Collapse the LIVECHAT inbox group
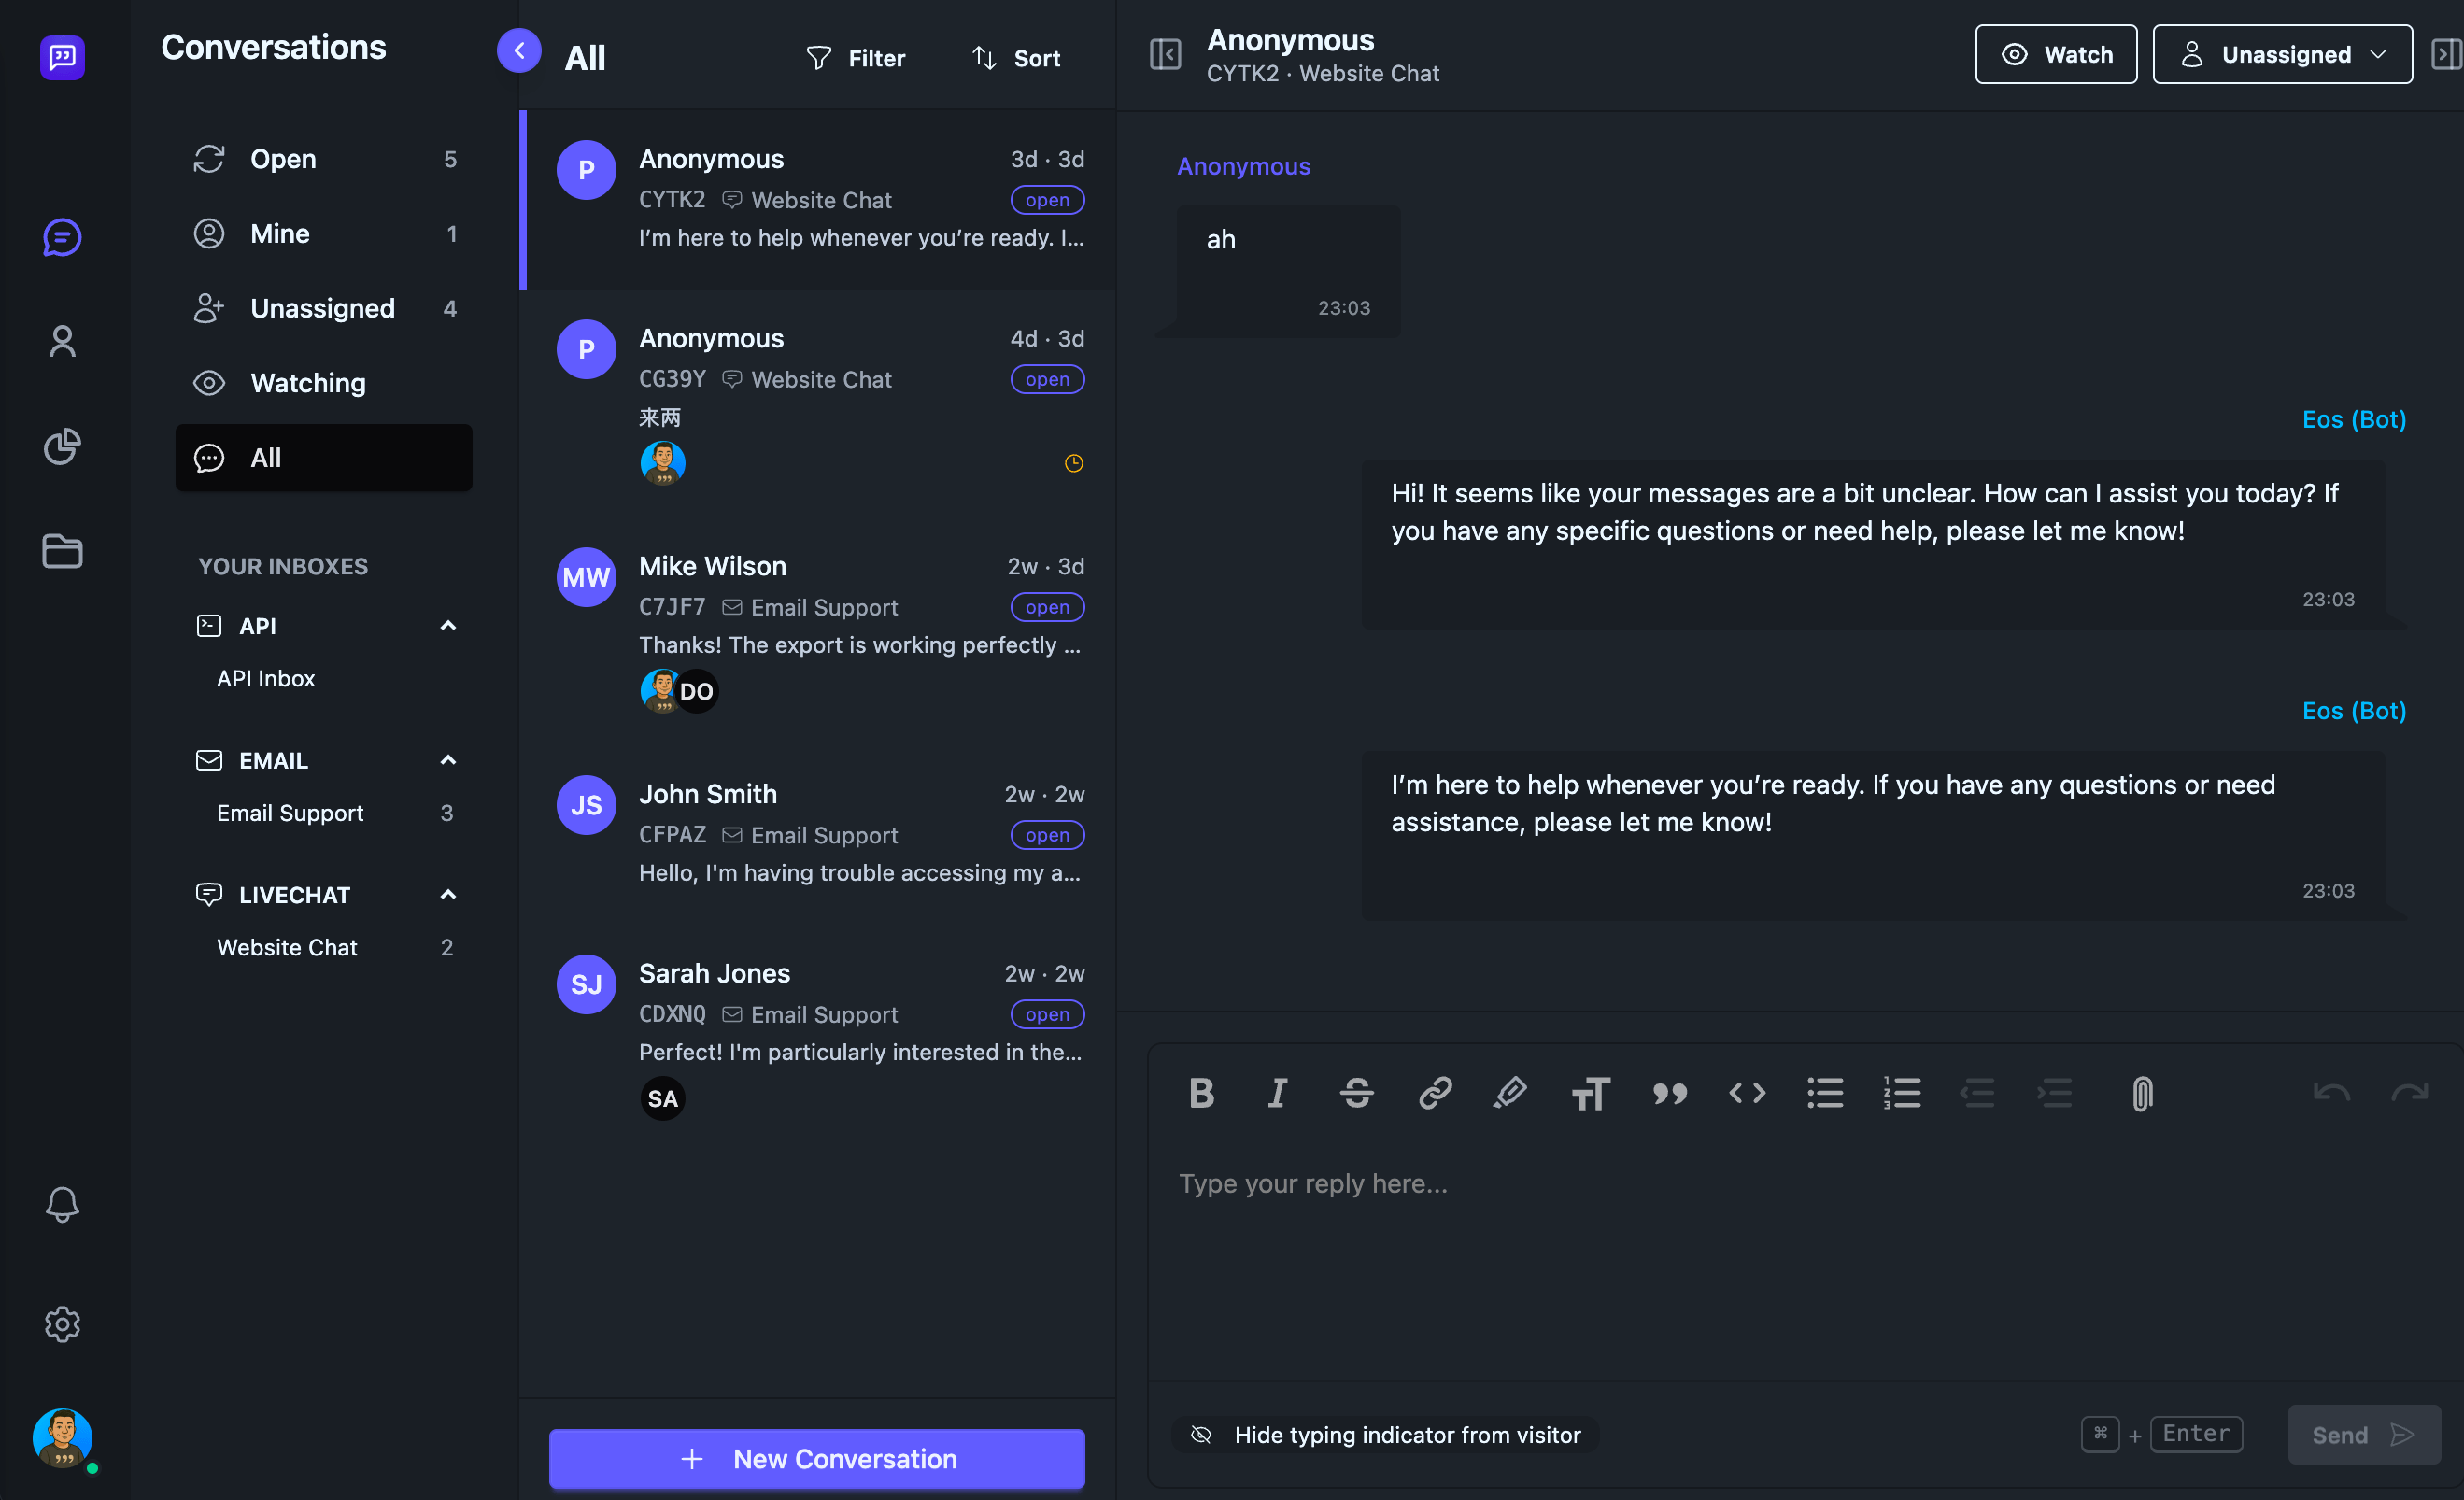This screenshot has width=2464, height=1500. click(x=448, y=895)
